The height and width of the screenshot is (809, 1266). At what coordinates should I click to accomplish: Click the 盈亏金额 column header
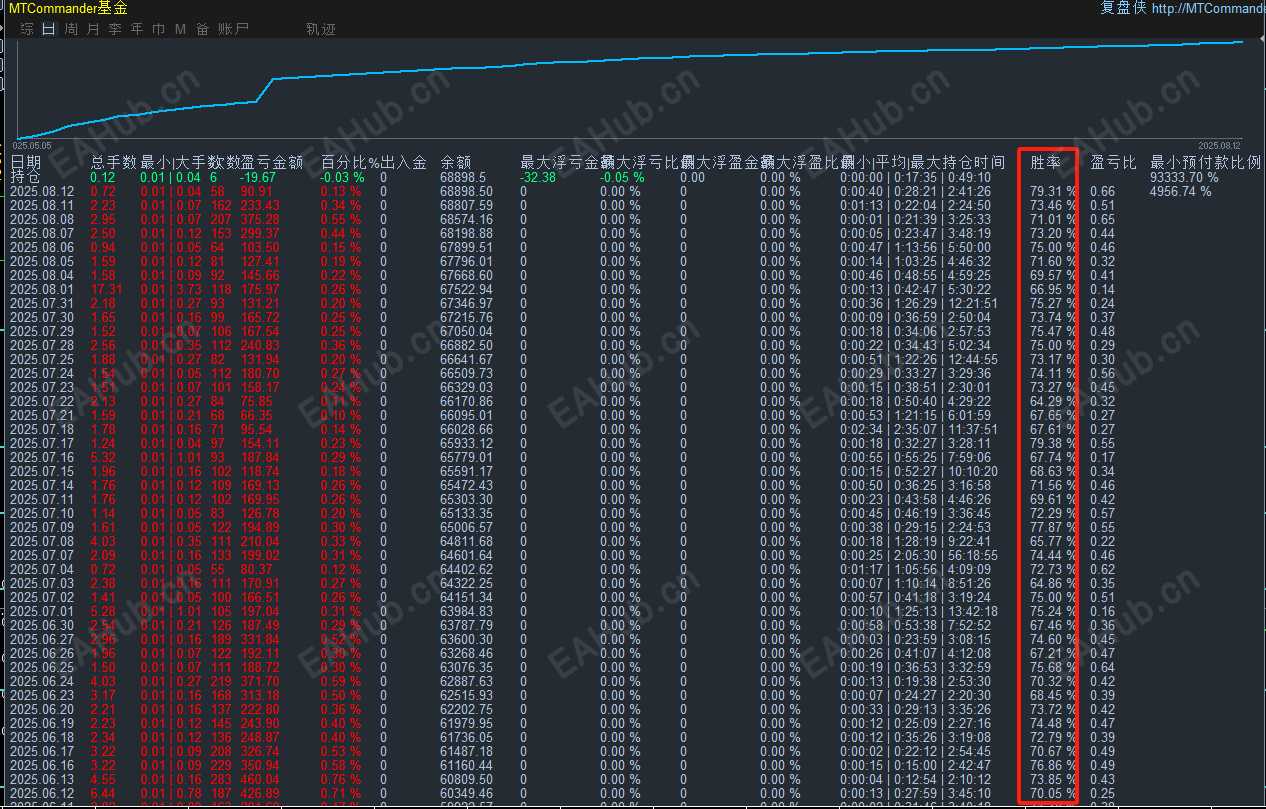point(272,162)
